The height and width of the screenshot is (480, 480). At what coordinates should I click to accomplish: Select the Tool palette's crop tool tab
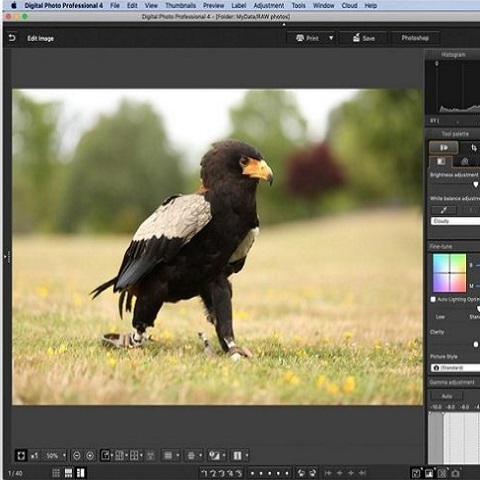click(474, 147)
